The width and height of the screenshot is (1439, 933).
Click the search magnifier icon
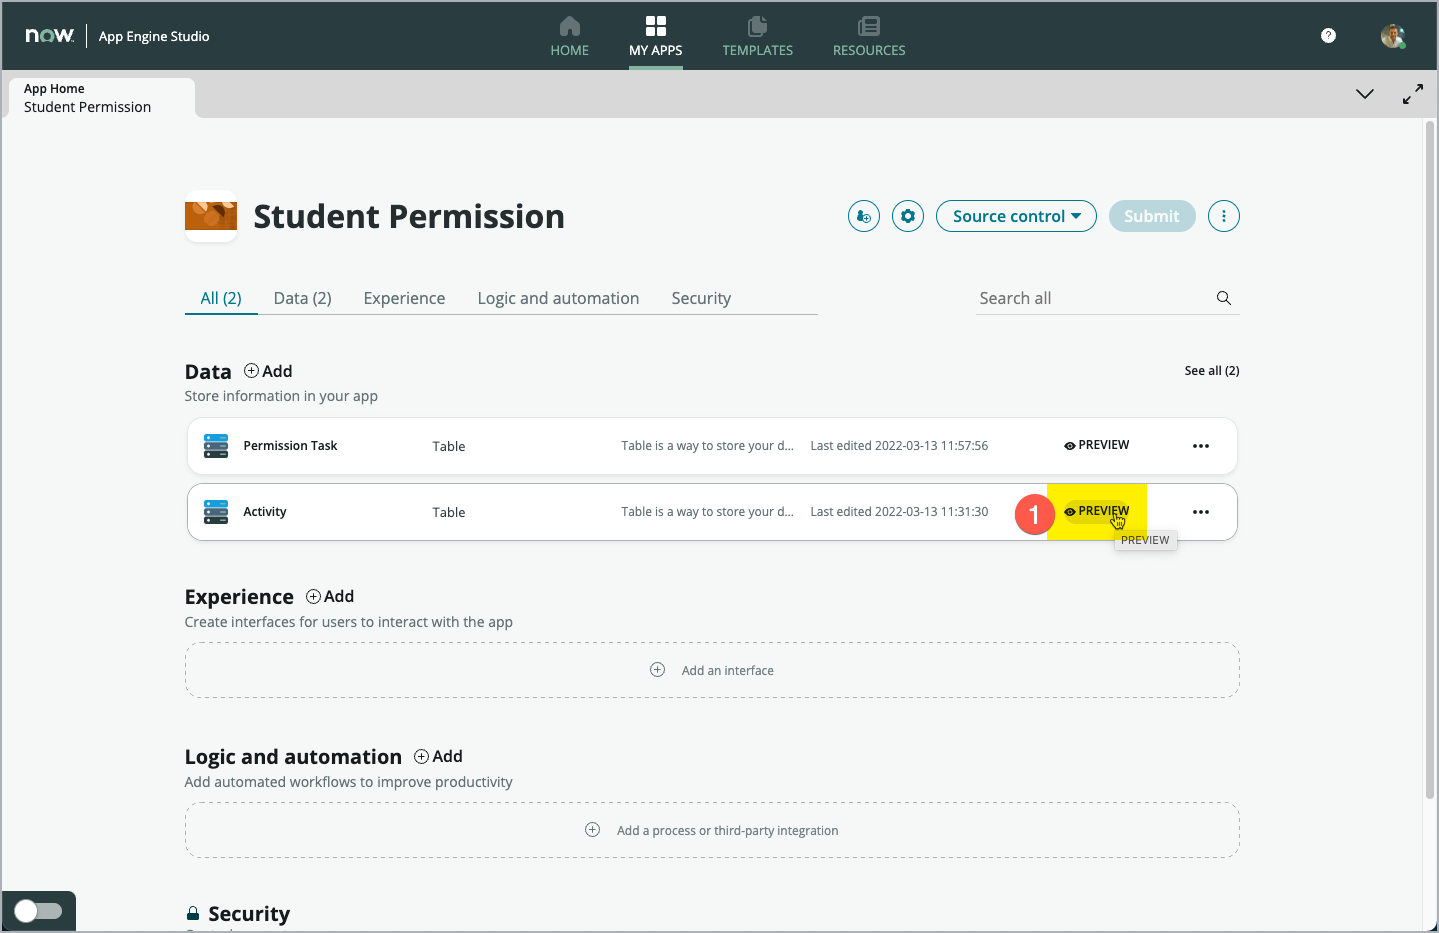click(x=1224, y=298)
